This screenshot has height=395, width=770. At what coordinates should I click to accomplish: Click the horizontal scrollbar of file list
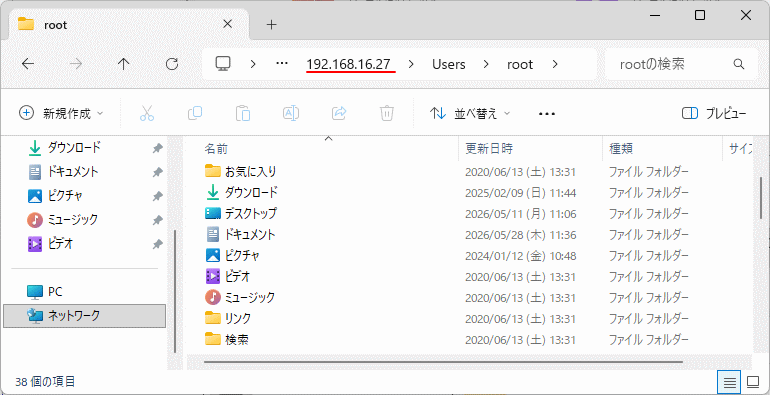click(x=443, y=363)
